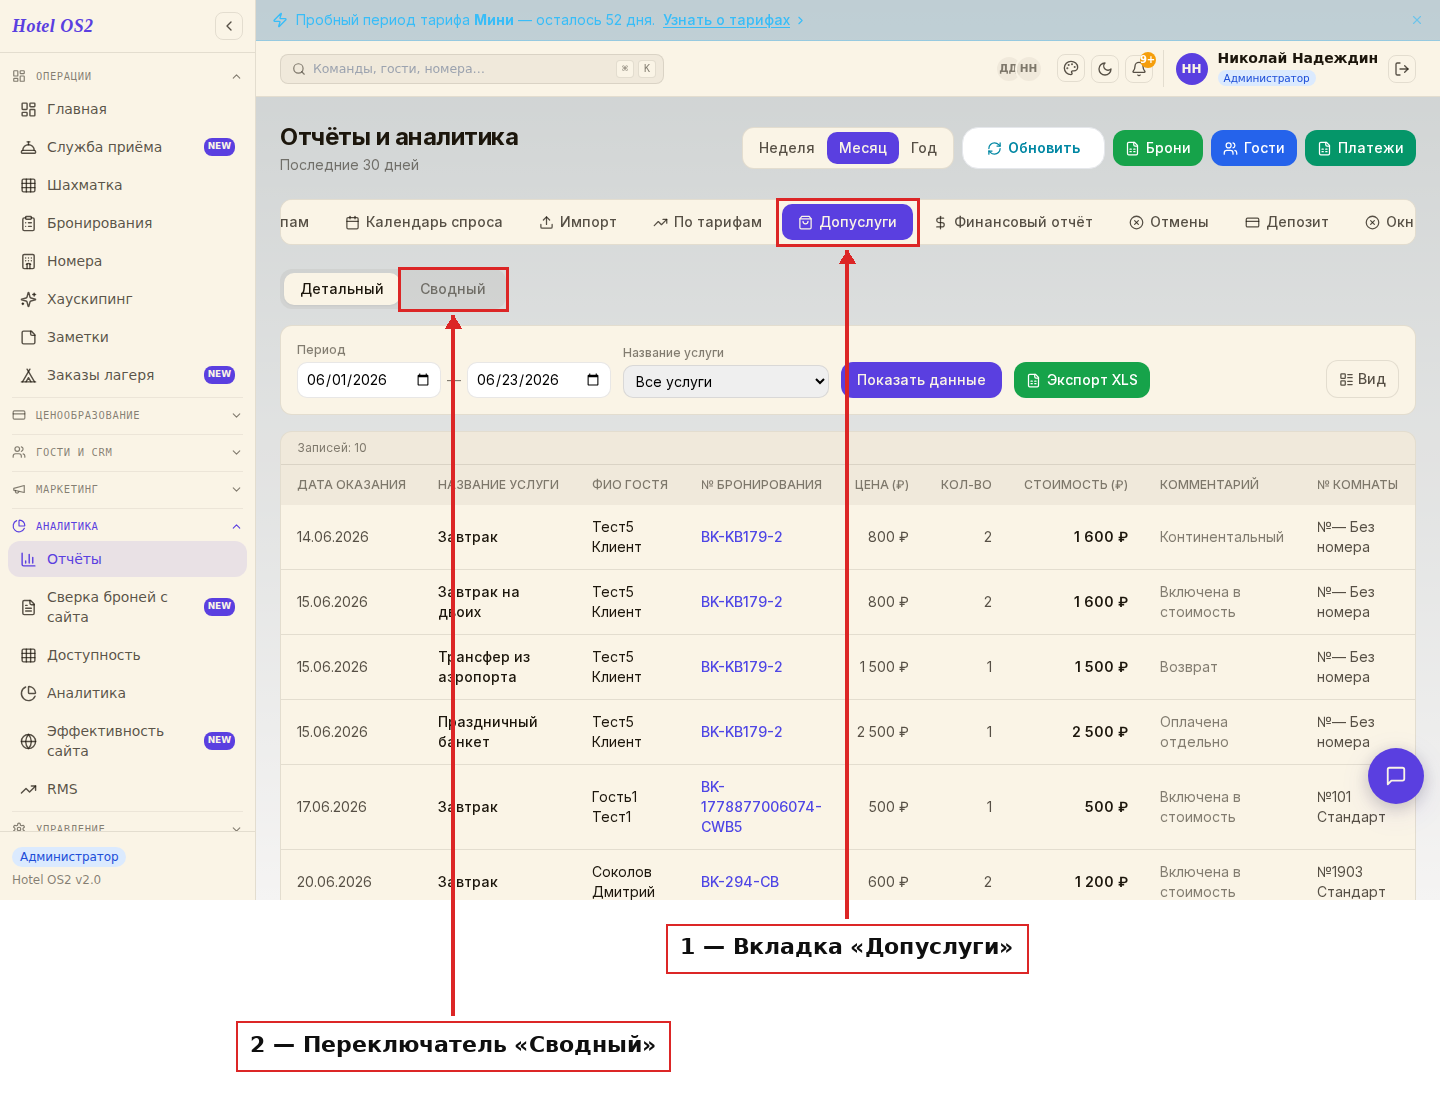Select the Год period option
The width and height of the screenshot is (1440, 1095).
click(924, 148)
